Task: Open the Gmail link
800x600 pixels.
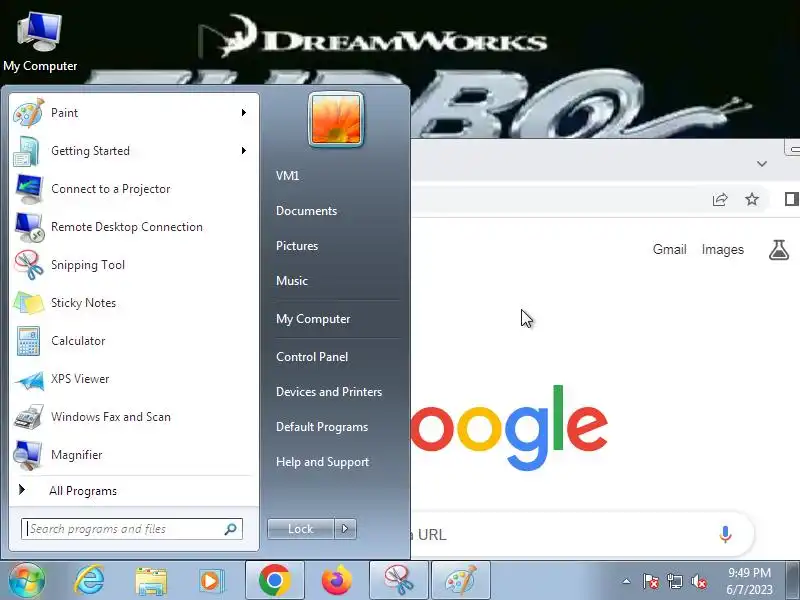Action: coord(669,249)
